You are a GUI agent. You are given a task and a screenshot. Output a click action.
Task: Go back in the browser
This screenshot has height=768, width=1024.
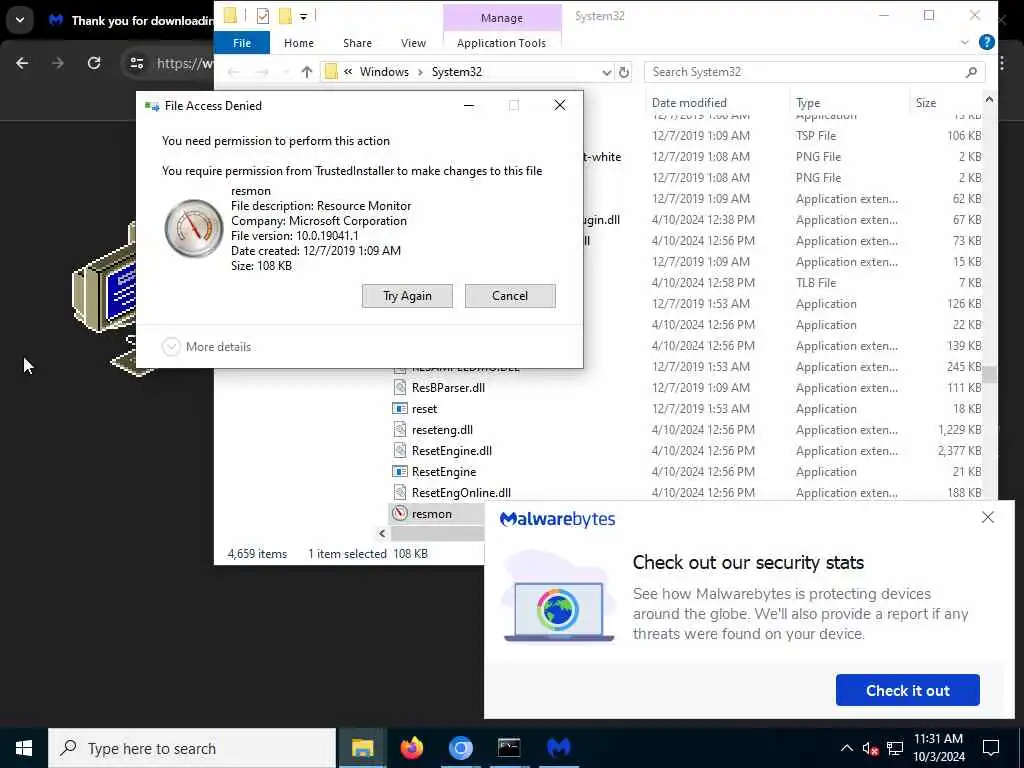[x=22, y=63]
